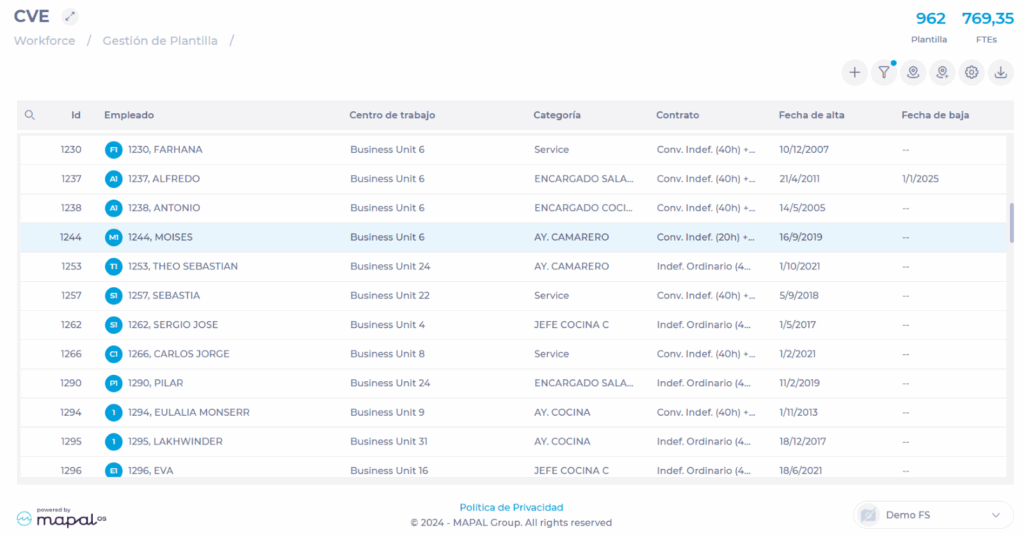
Task: Click the Workforce breadcrumb
Action: (x=44, y=41)
